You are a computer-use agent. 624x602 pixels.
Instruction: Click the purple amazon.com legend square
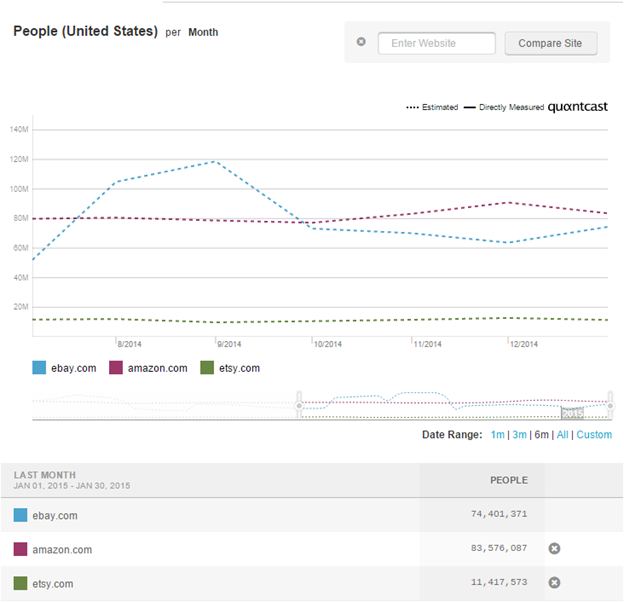point(116,368)
